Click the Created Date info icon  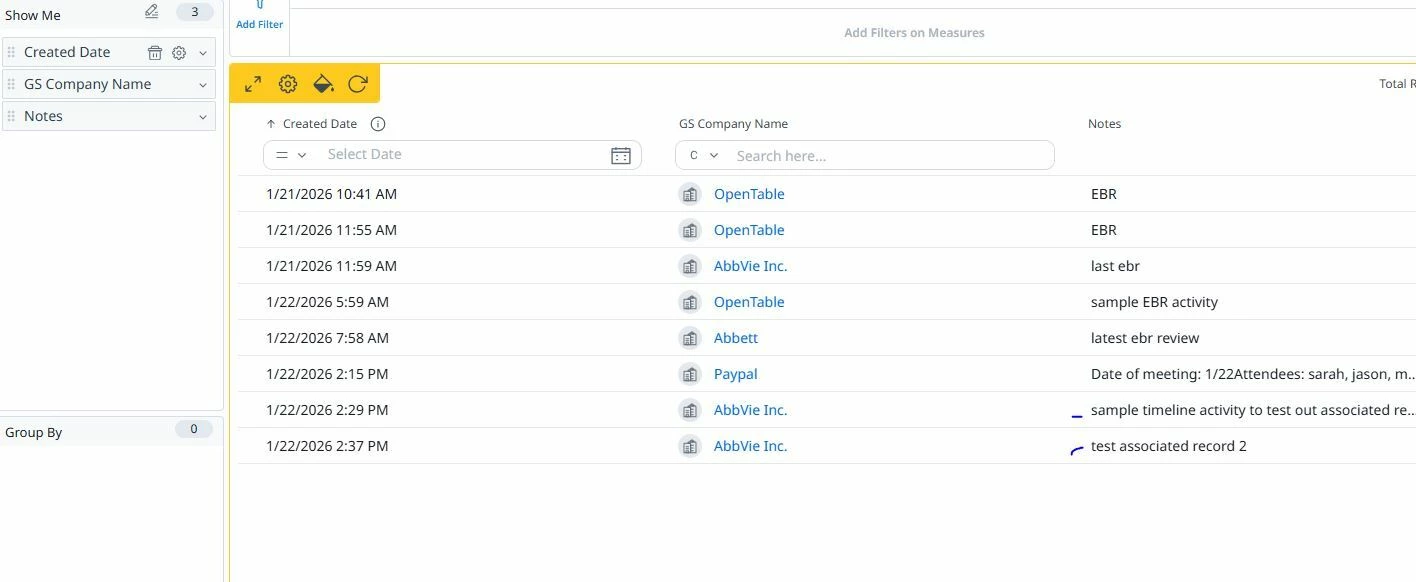(x=378, y=124)
